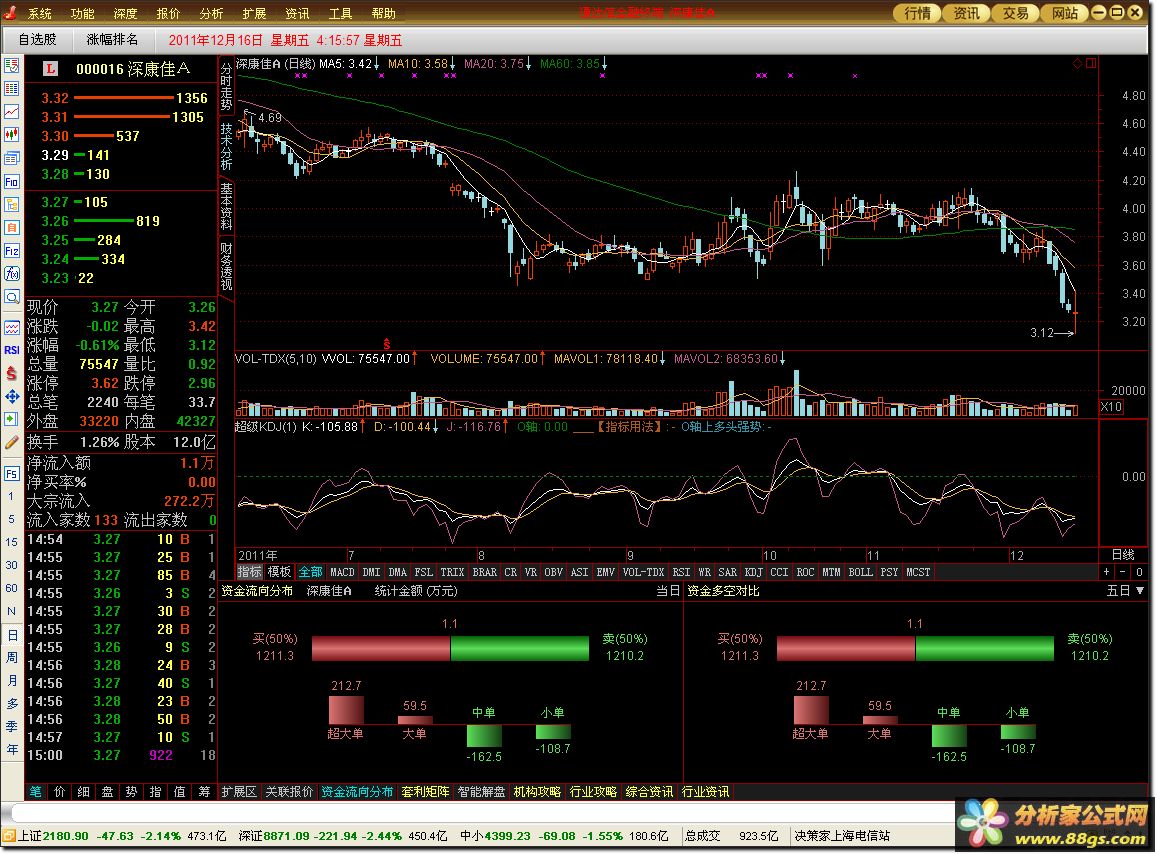Viewport: 1157px width, 854px height.
Task: Click the tree hierarchy sidebar icon
Action: click(x=11, y=204)
